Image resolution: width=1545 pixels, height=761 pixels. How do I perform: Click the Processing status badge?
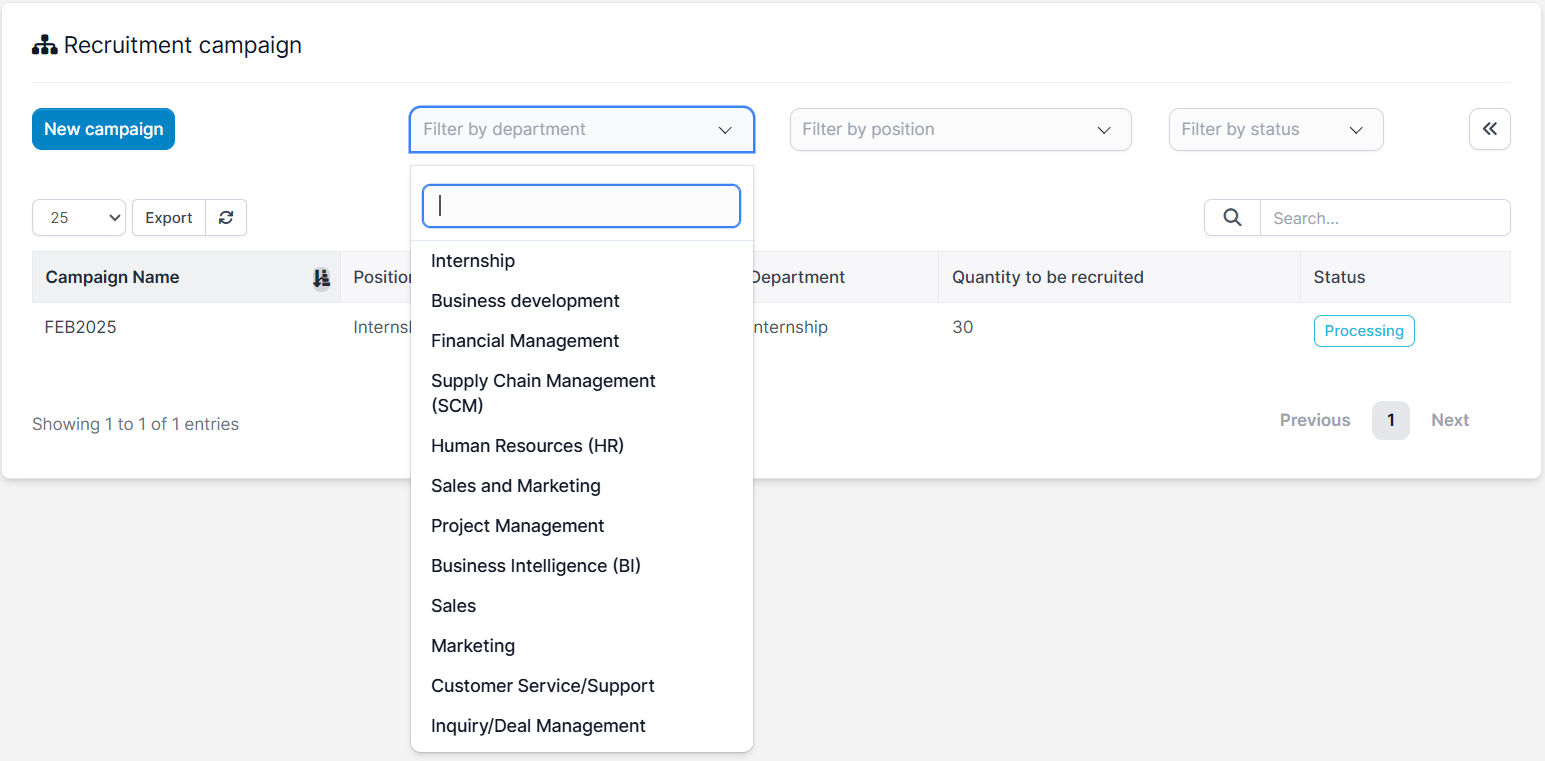[1363, 331]
